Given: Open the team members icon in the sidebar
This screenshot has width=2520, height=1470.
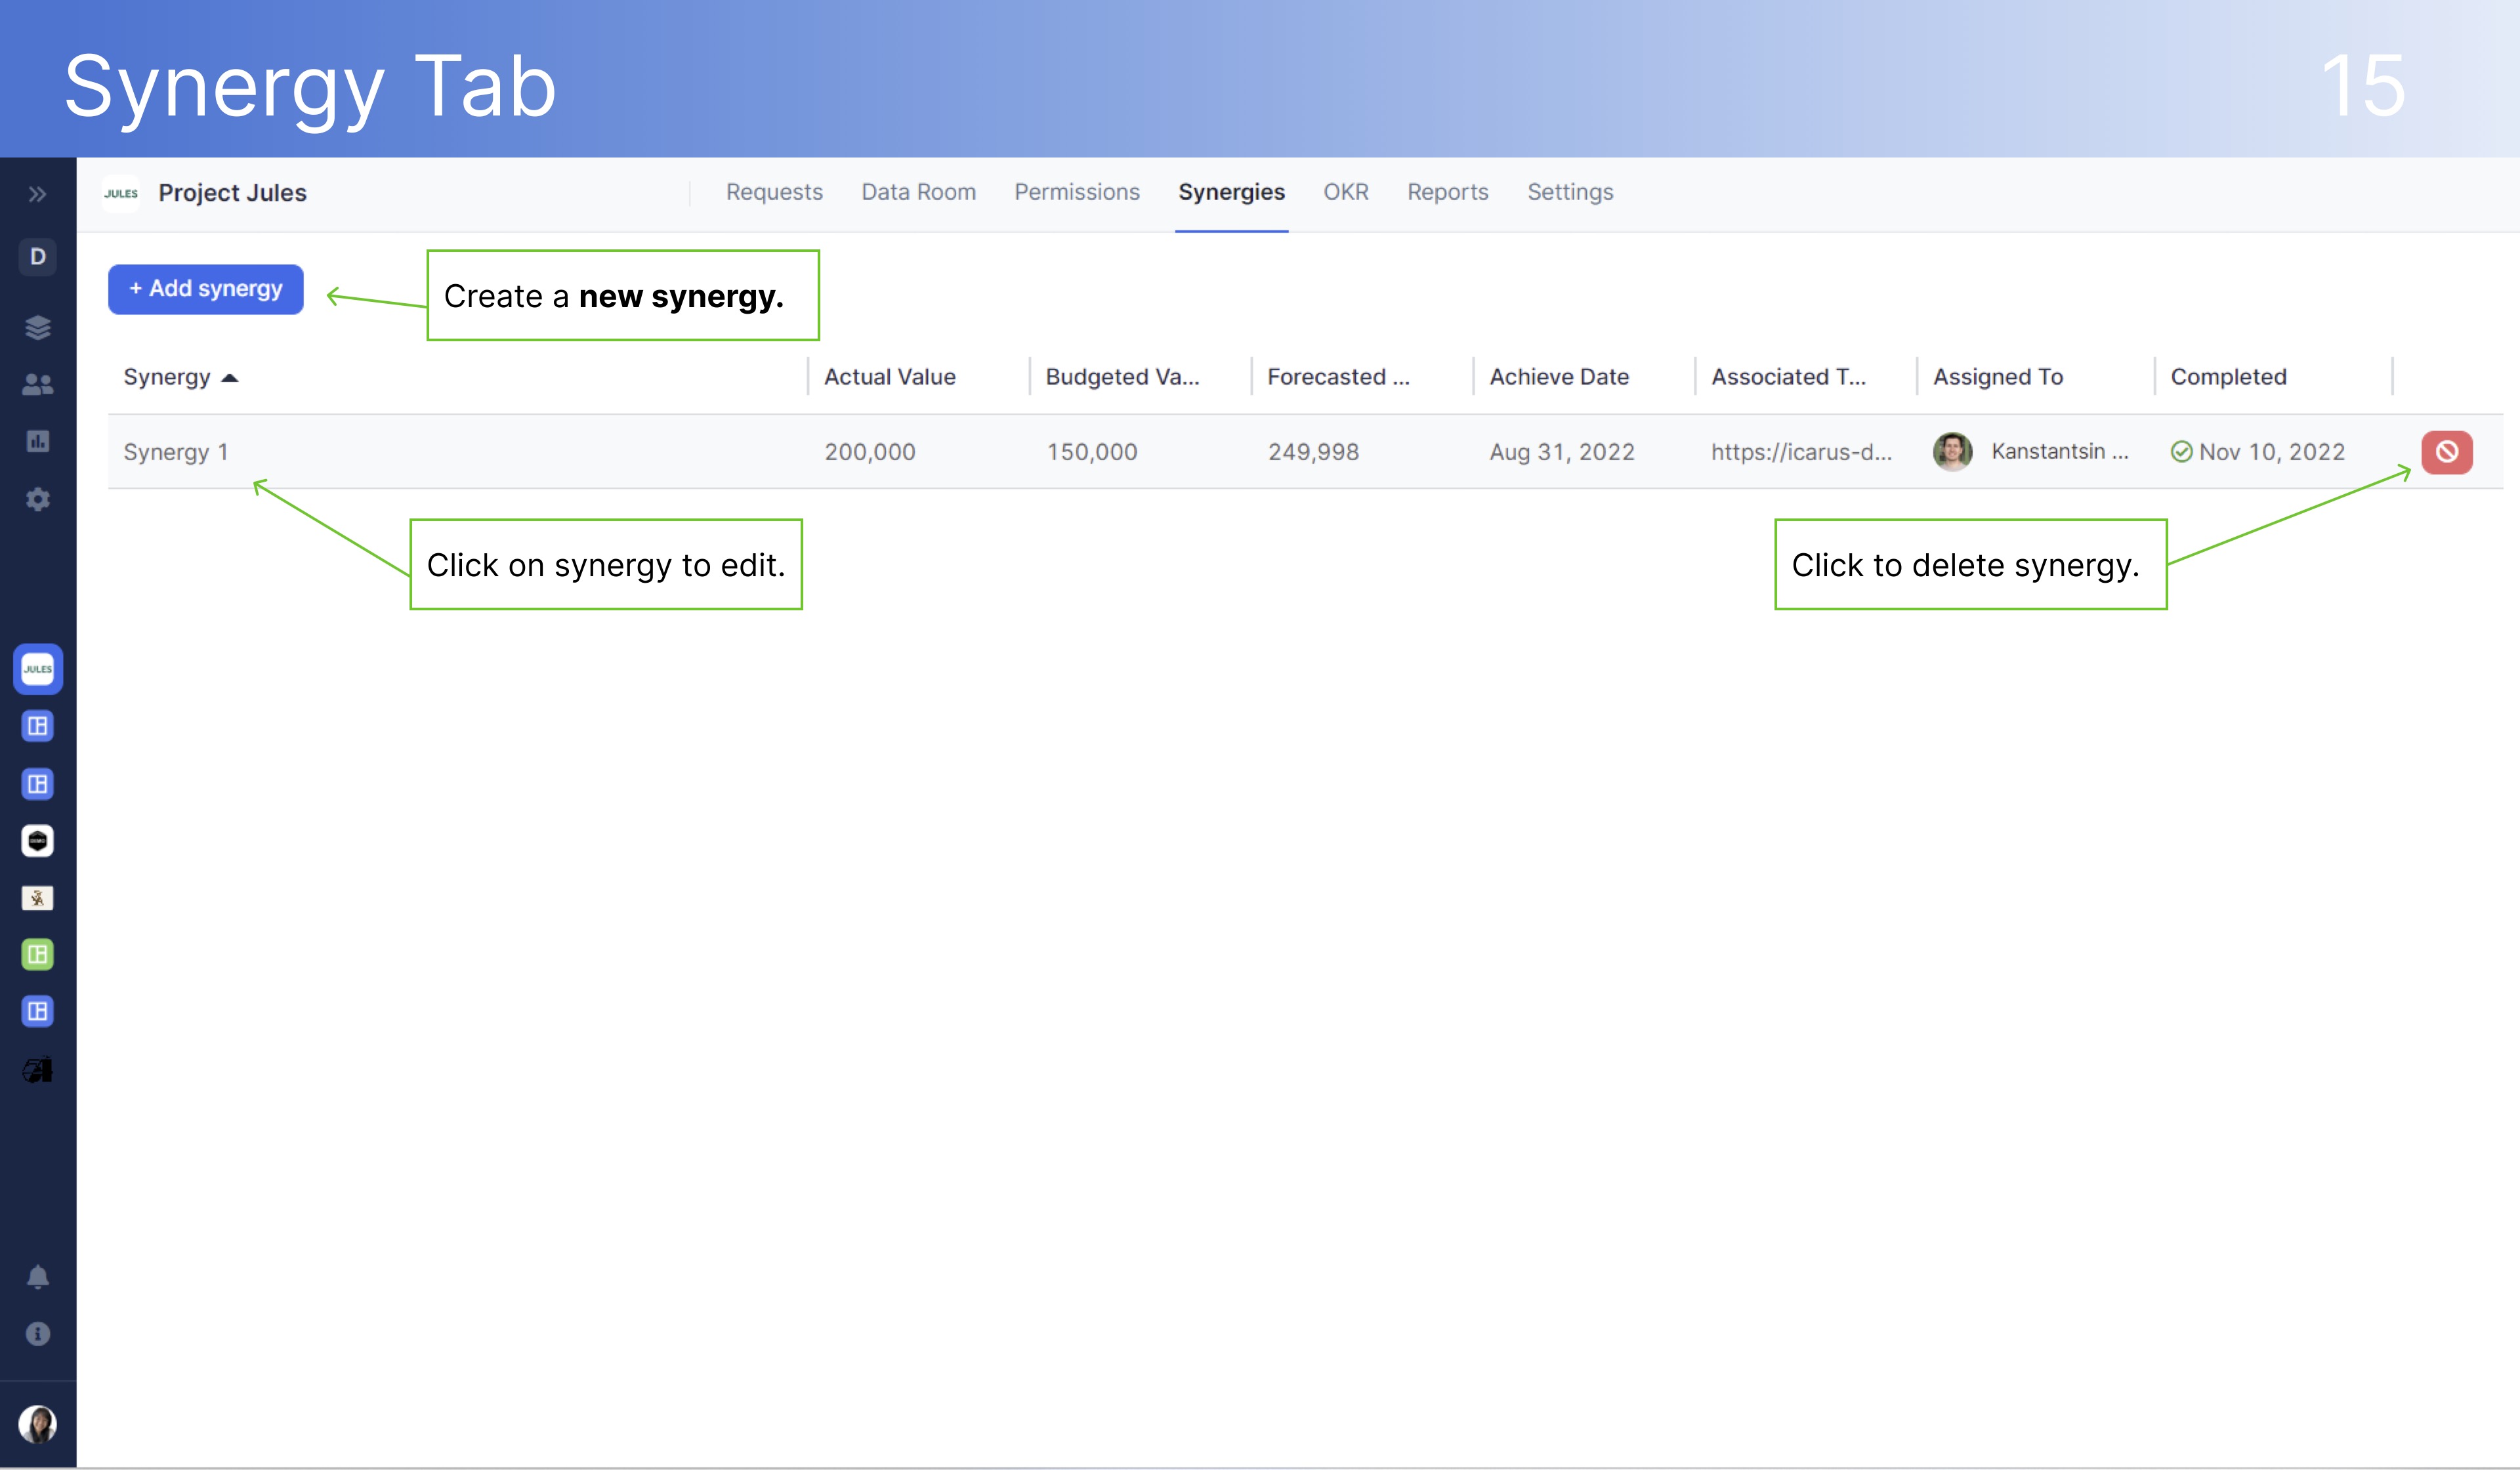Looking at the screenshot, I should [37, 384].
